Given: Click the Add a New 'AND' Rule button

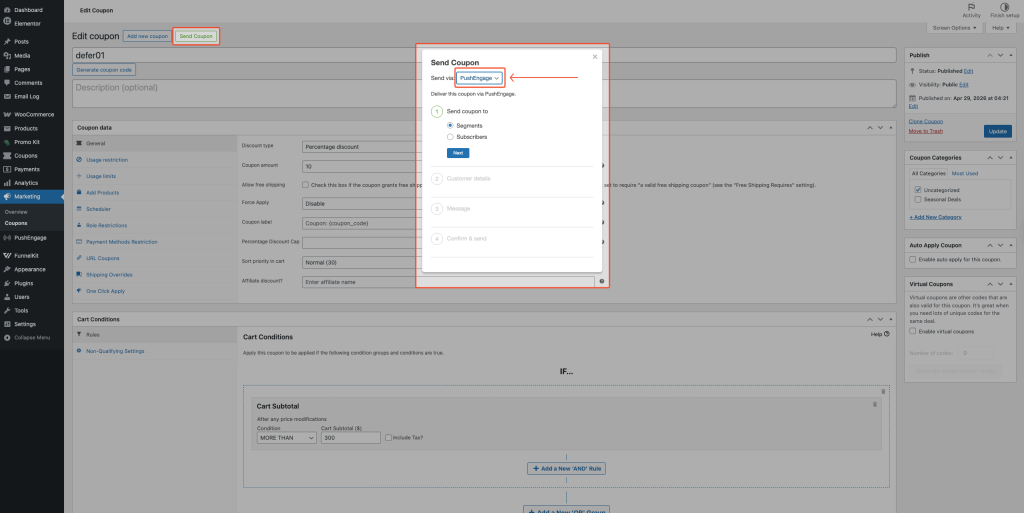Looking at the screenshot, I should (x=566, y=469).
